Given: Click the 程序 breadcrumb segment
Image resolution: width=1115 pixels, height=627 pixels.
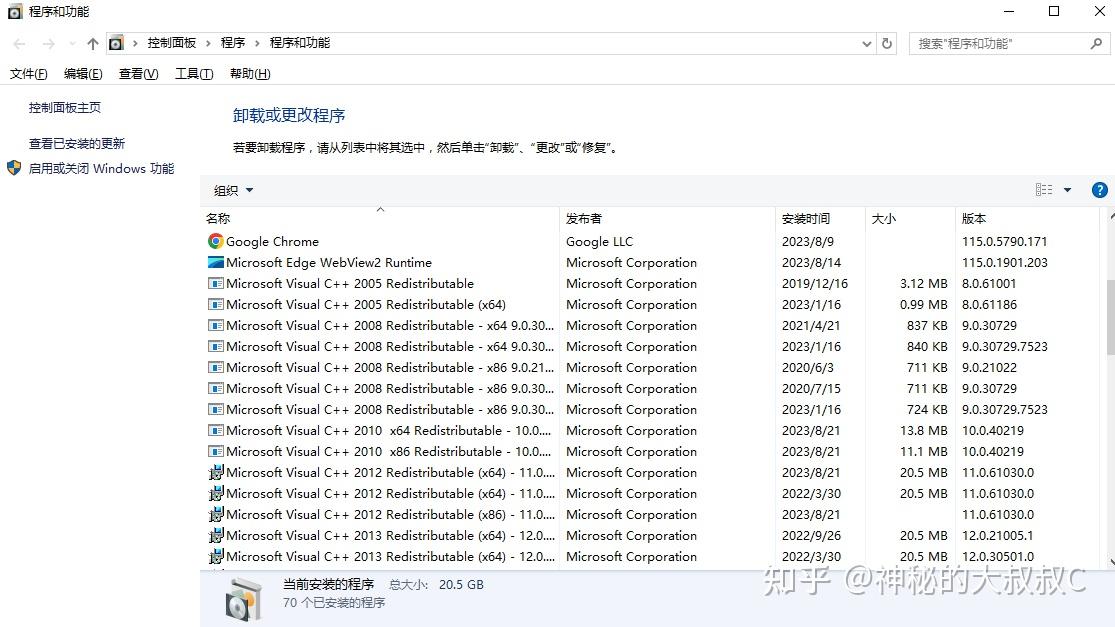Looking at the screenshot, I should [233, 43].
